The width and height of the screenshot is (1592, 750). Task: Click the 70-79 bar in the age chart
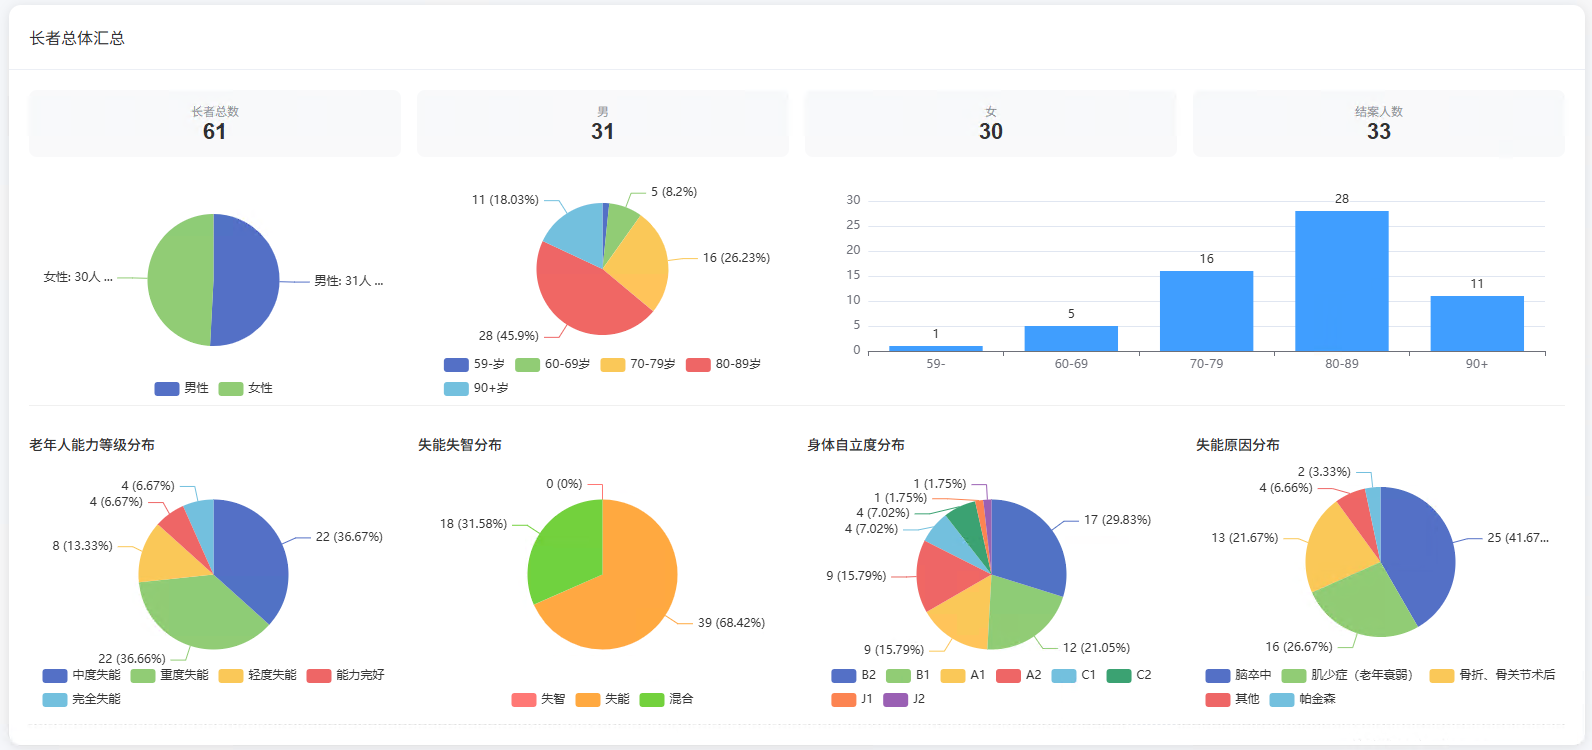tap(1207, 311)
